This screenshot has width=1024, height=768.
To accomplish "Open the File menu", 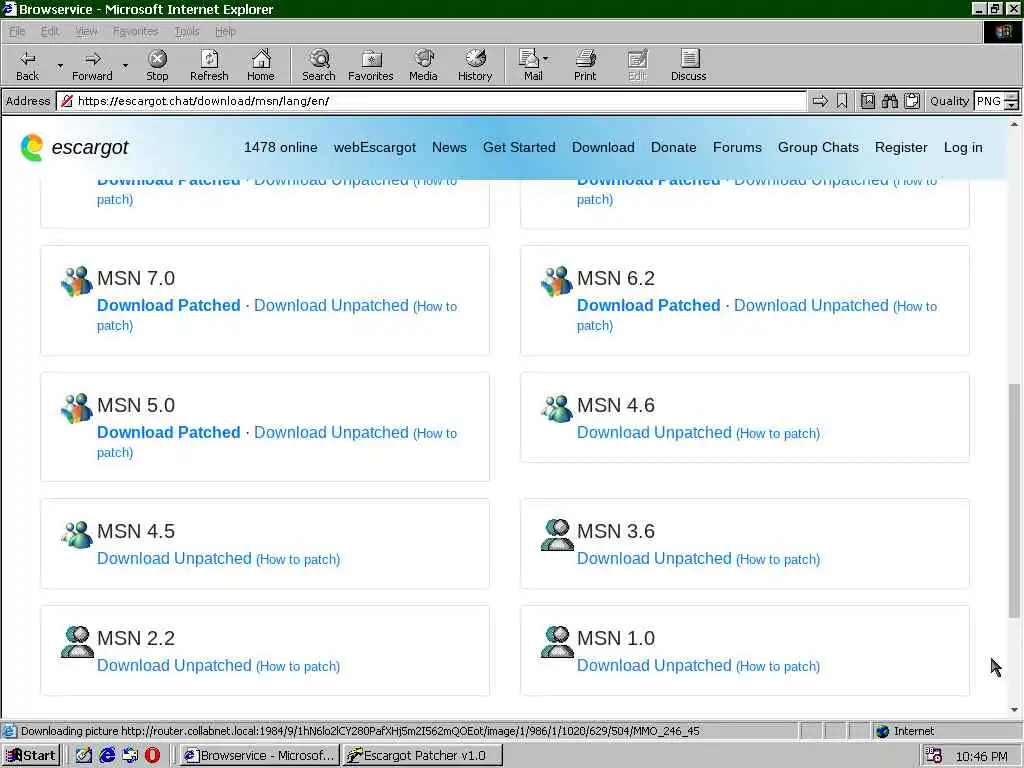I will click(17, 31).
